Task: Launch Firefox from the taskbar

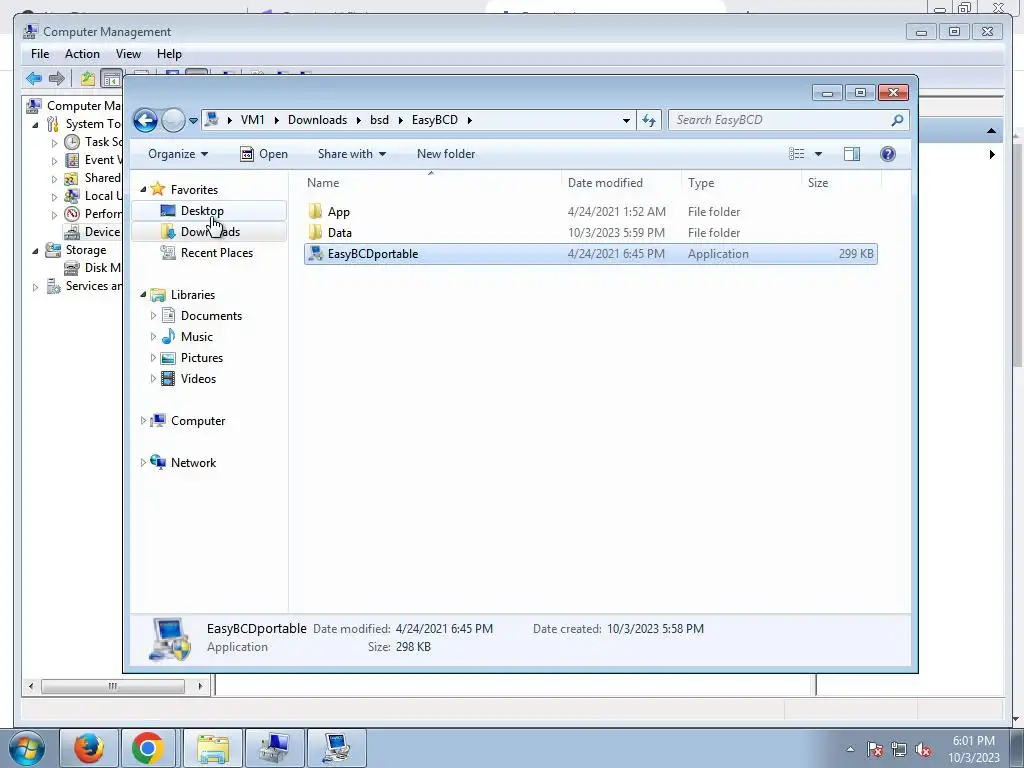Action: 89,748
